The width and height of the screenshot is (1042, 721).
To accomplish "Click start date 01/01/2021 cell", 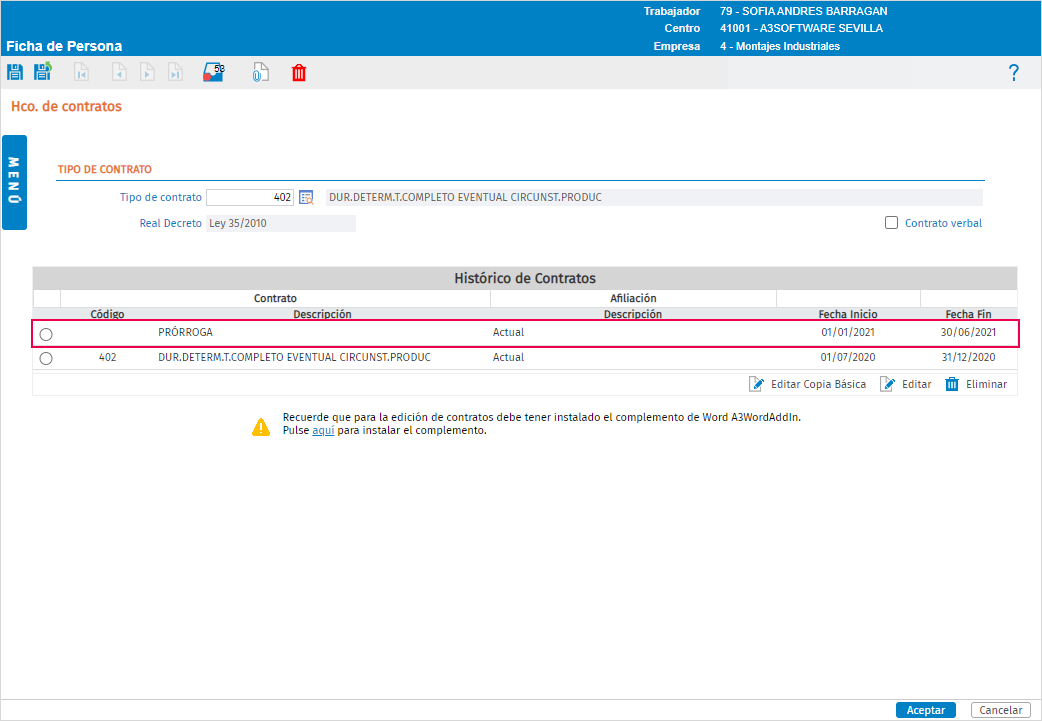I will (848, 332).
